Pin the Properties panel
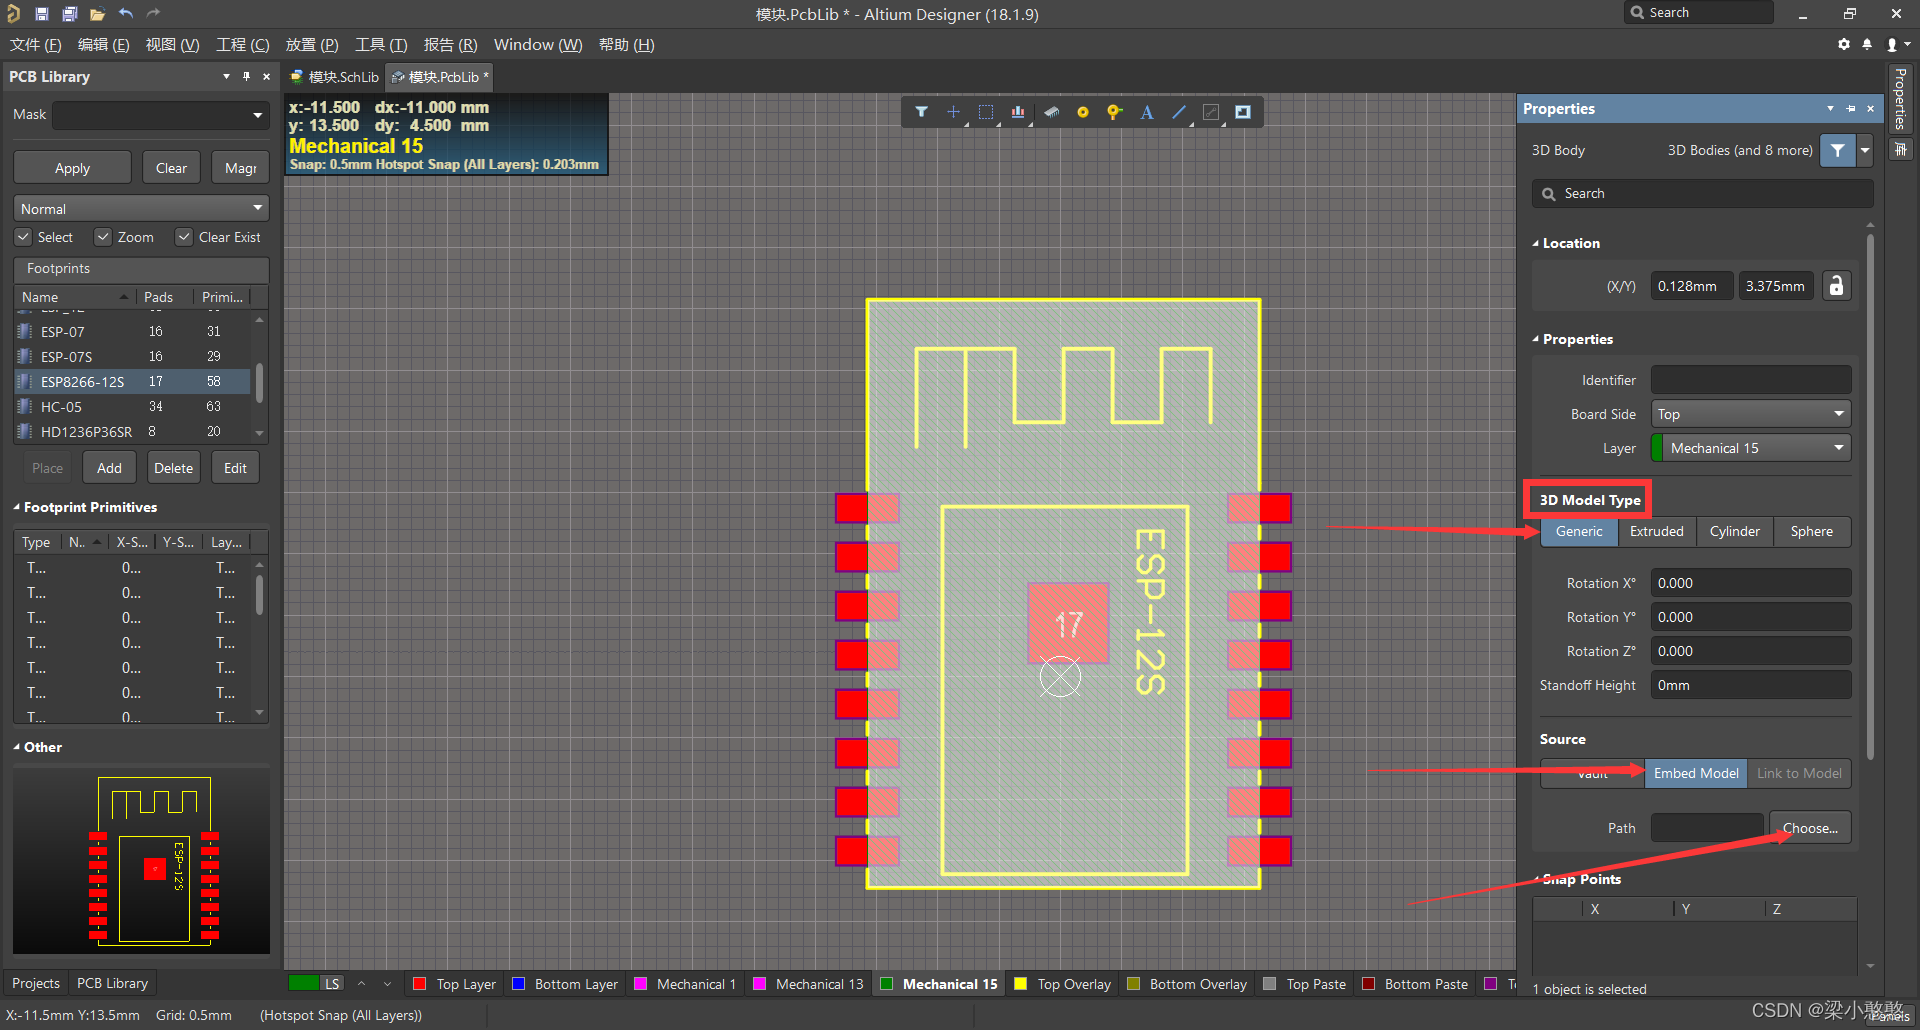The image size is (1920, 1030). pyautogui.click(x=1850, y=108)
